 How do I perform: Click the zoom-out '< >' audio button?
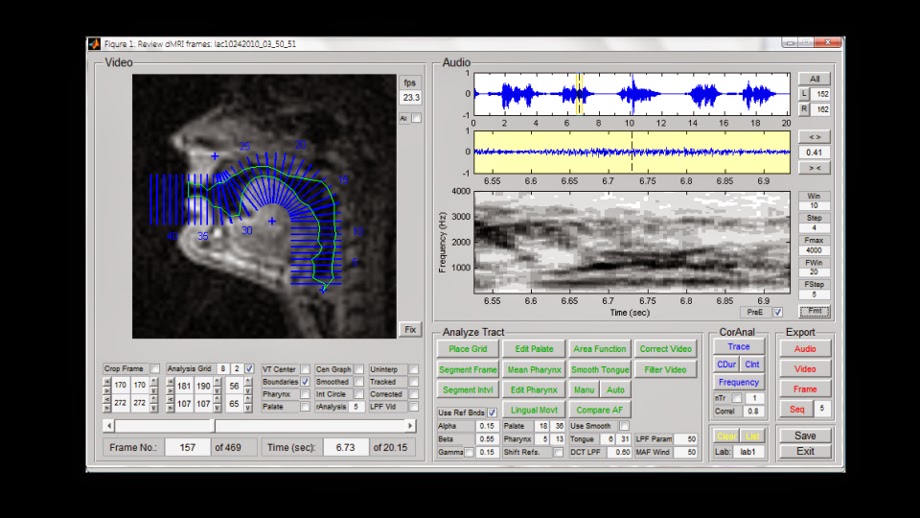pyautogui.click(x=814, y=137)
